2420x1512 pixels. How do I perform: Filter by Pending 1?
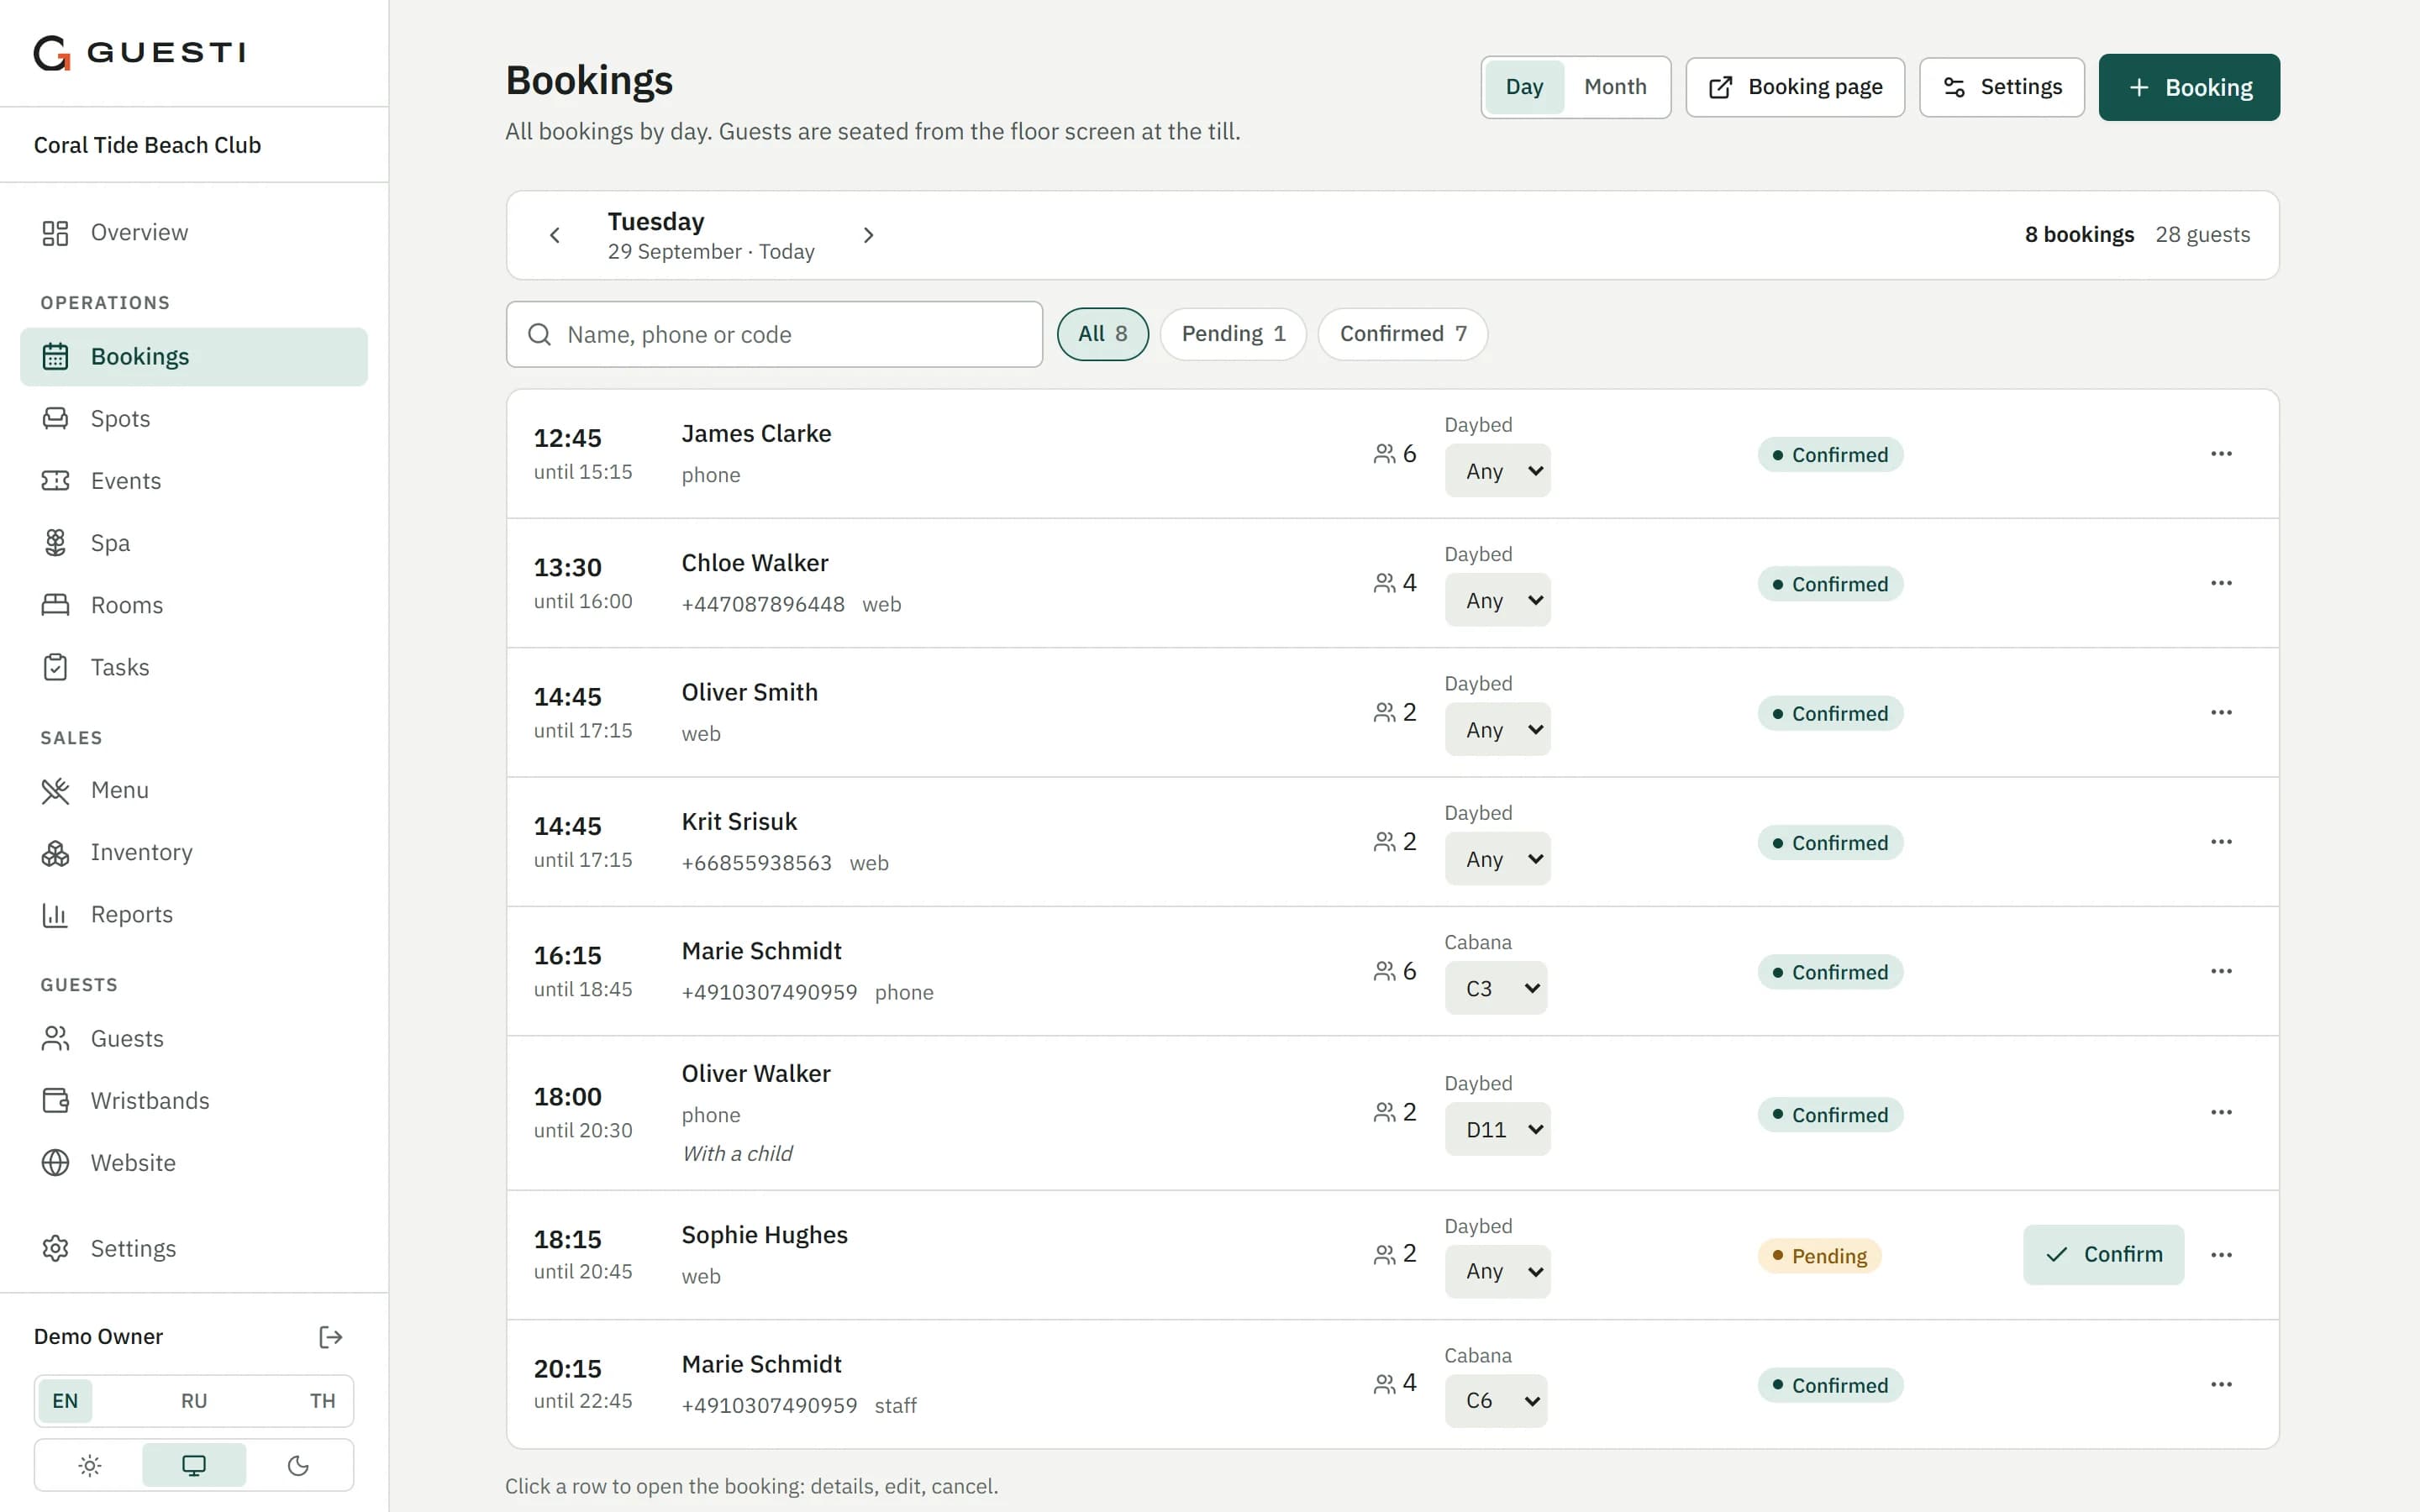point(1233,334)
